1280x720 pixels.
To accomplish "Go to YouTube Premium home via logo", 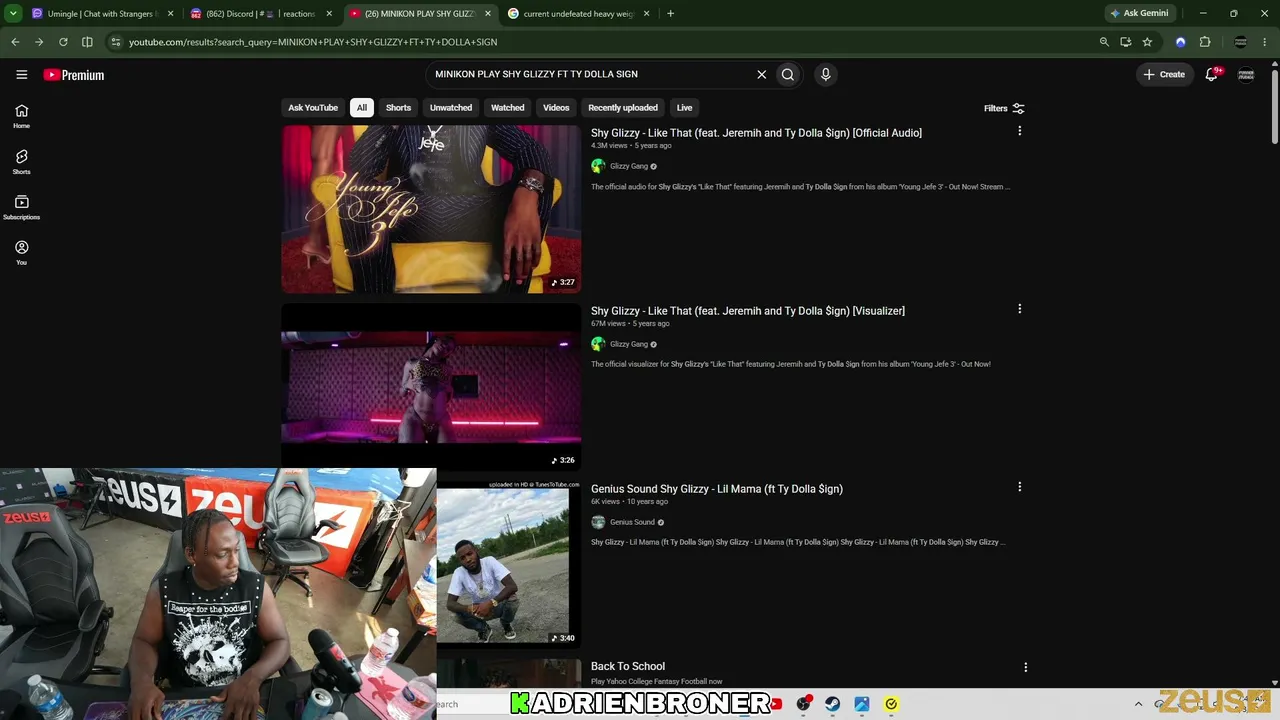I will pyautogui.click(x=74, y=75).
